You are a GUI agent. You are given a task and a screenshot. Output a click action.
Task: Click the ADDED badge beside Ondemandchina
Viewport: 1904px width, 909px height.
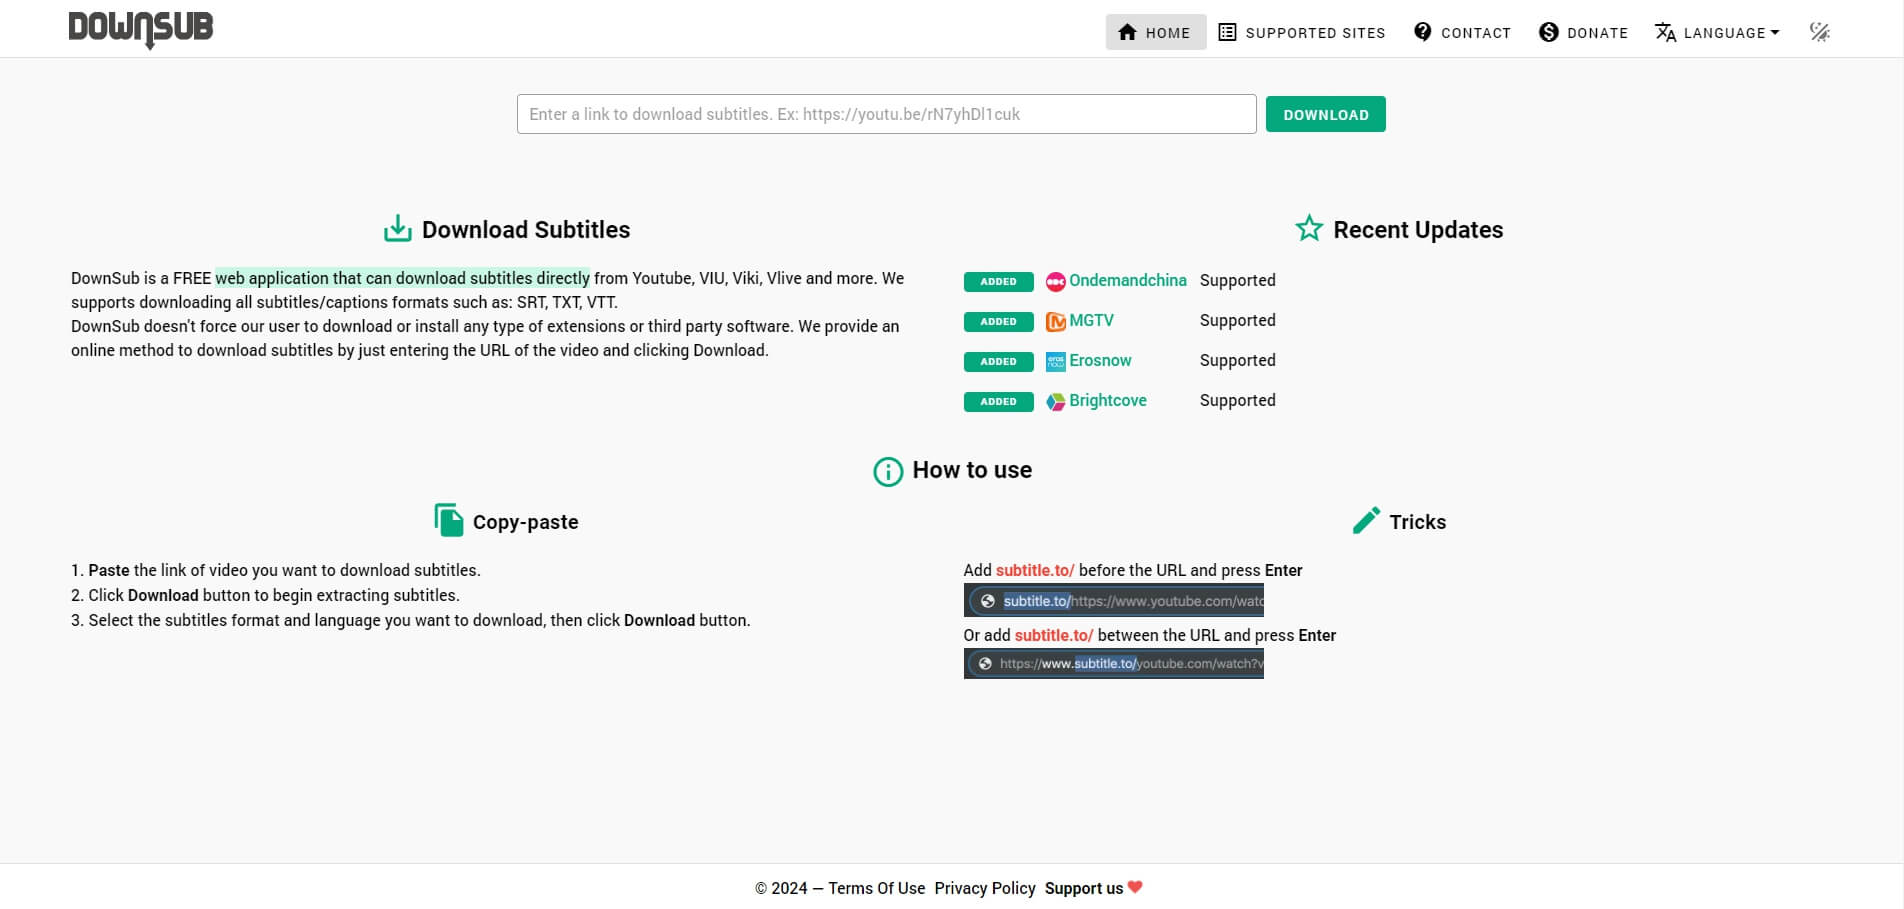[998, 281]
